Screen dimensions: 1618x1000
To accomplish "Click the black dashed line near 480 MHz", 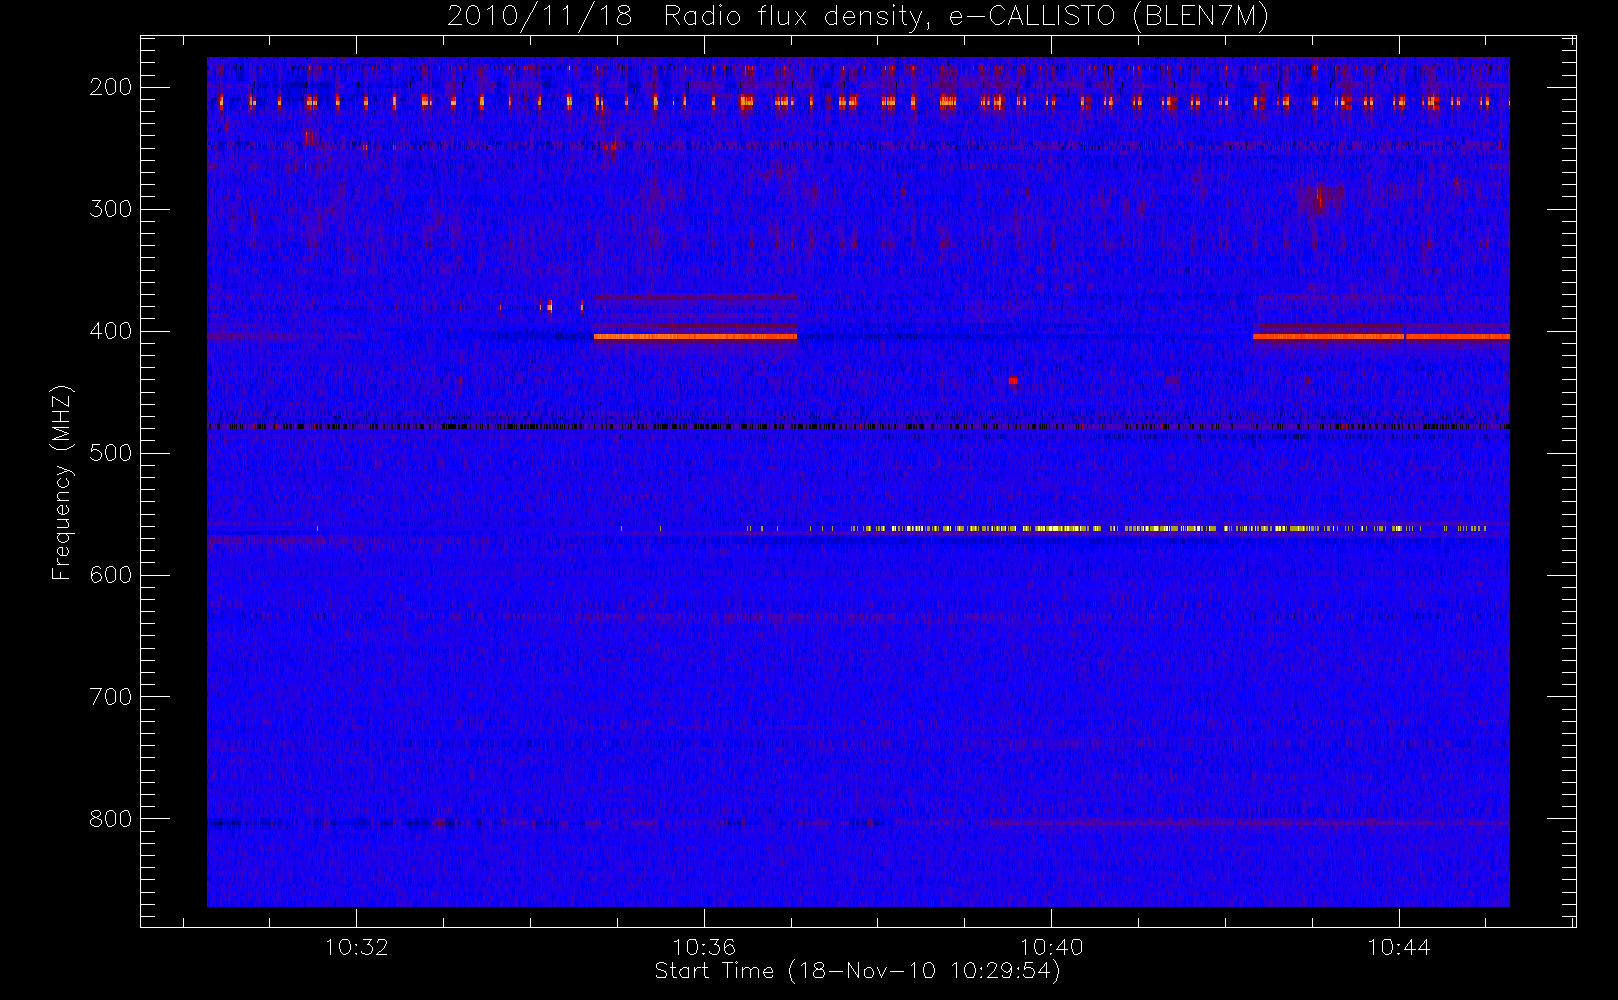I will pos(858,427).
